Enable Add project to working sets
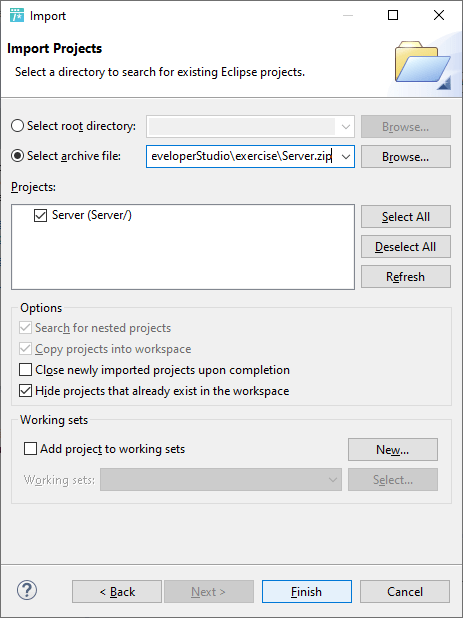 [x=30, y=449]
